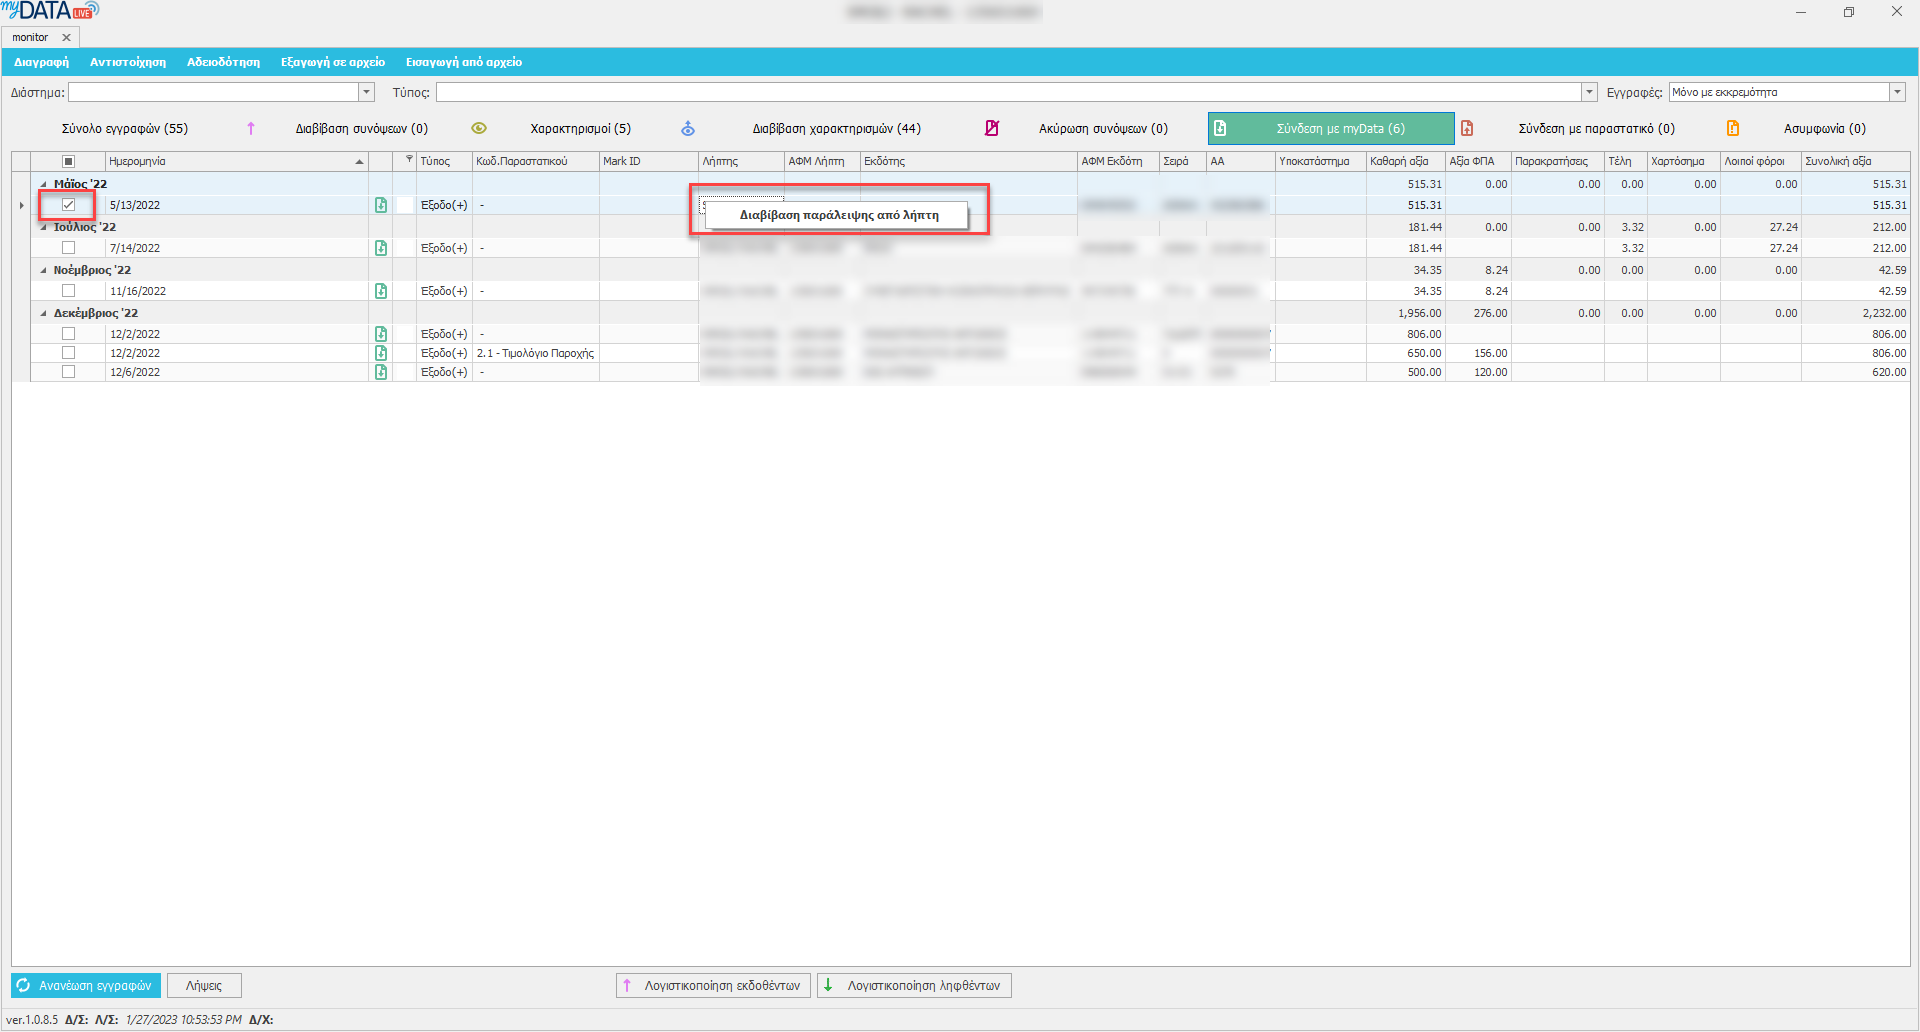Click the blue icon beside Διαβίβαση χαρακτηρισμών
Viewport: 1920px width, 1032px height.
688,128
